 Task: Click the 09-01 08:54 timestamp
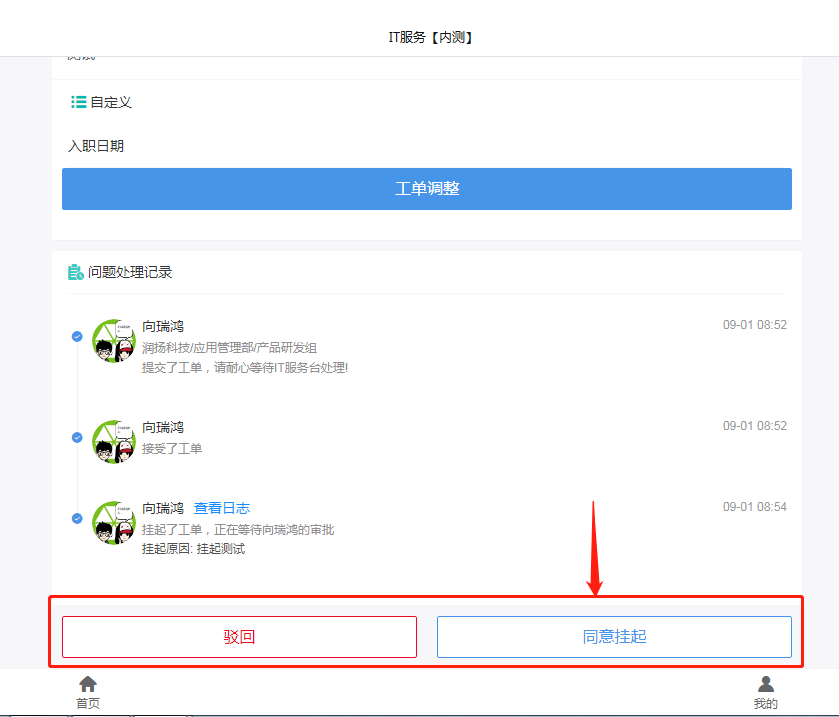[754, 507]
